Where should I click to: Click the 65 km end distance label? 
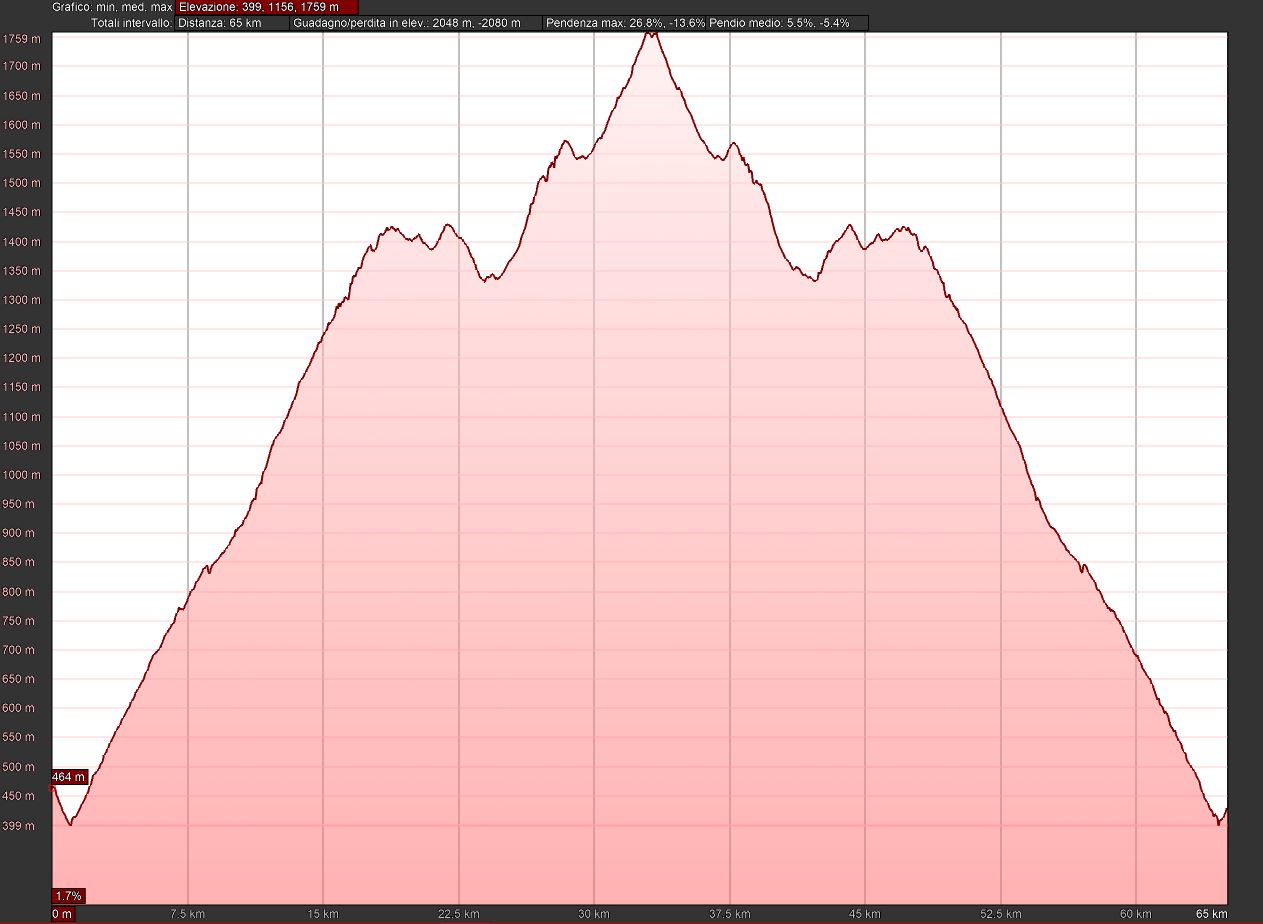[1212, 914]
